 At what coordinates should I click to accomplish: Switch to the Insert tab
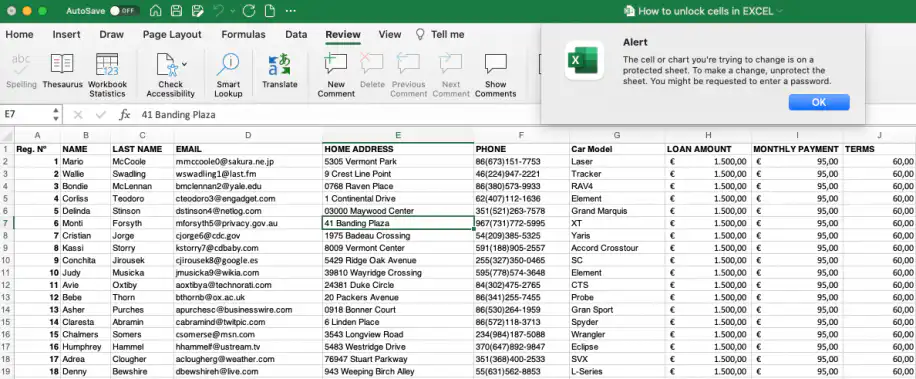[67, 34]
